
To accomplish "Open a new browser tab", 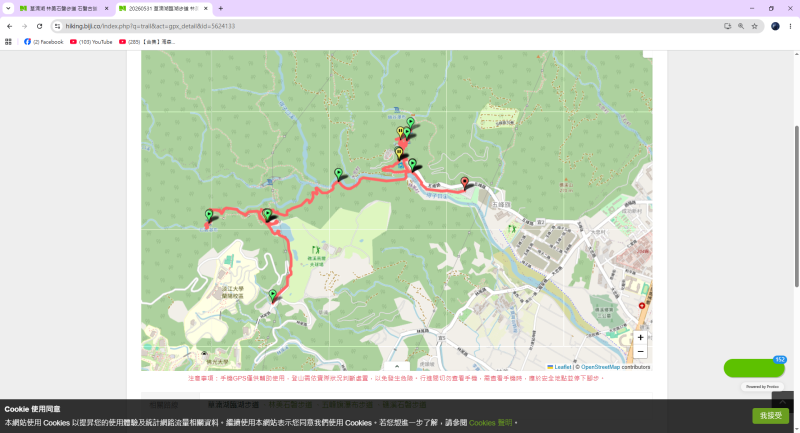I will pyautogui.click(x=220, y=9).
